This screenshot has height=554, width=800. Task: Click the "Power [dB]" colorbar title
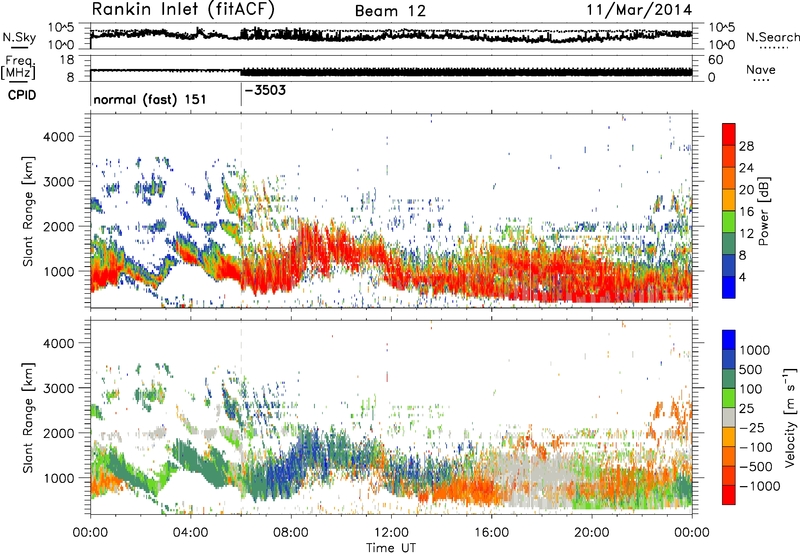[763, 211]
